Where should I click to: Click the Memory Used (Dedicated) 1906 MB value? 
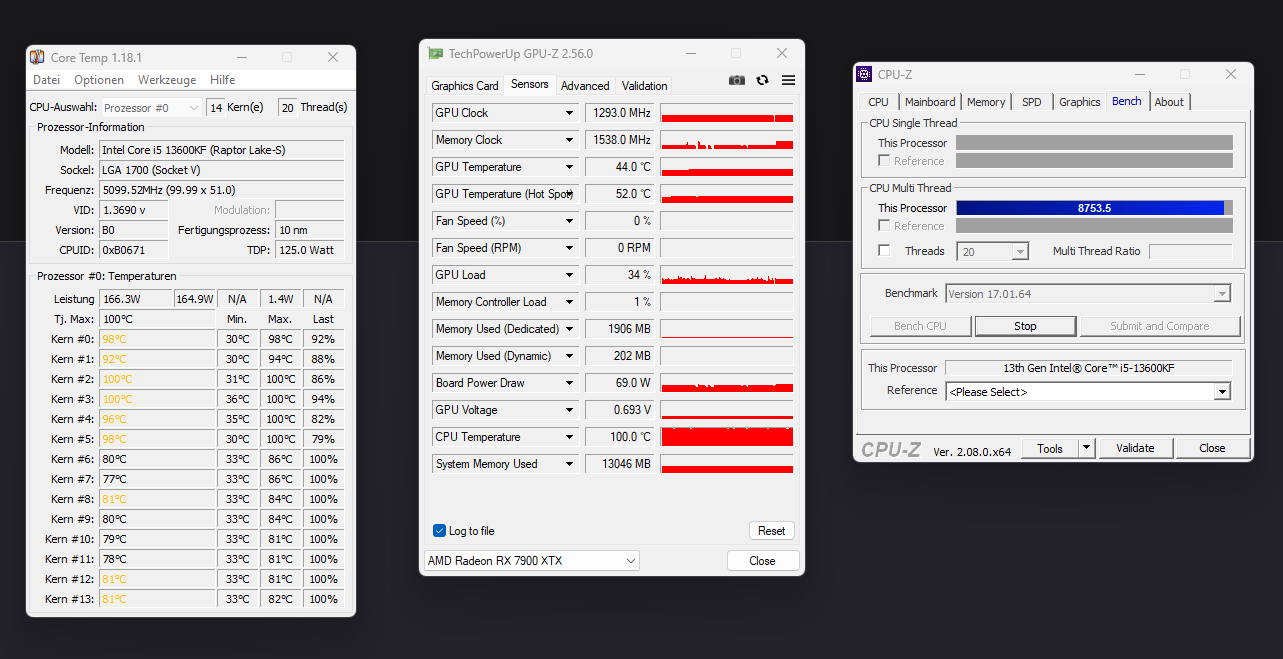(x=620, y=329)
